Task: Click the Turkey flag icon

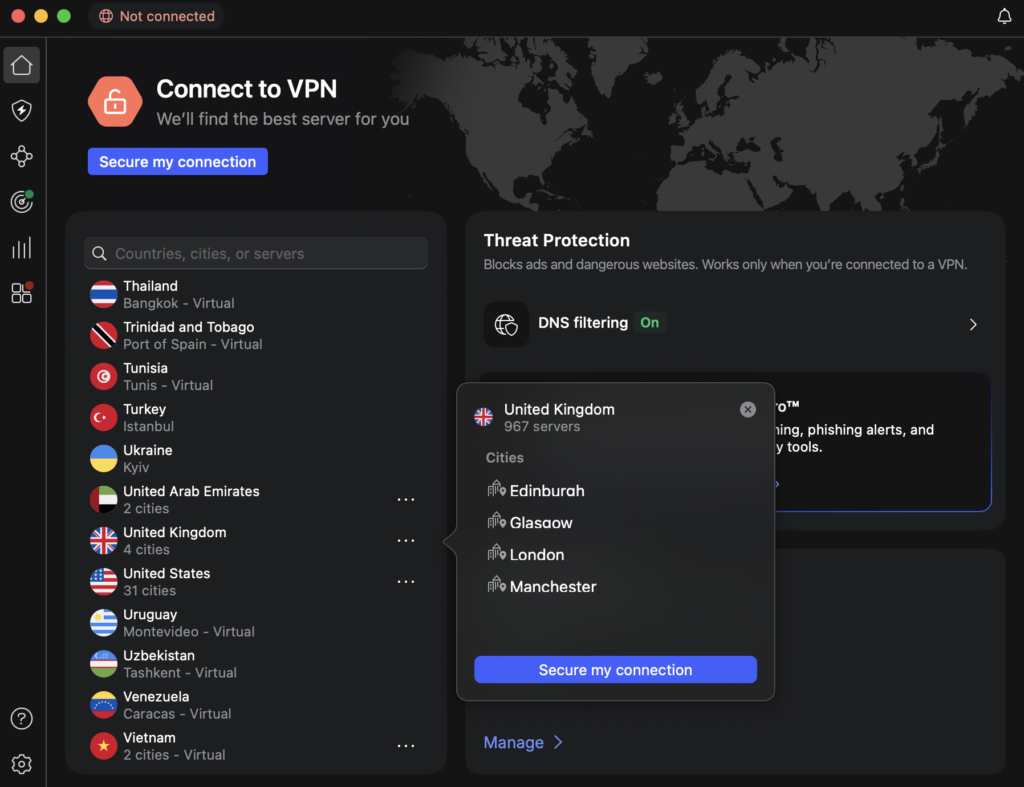Action: 104,418
